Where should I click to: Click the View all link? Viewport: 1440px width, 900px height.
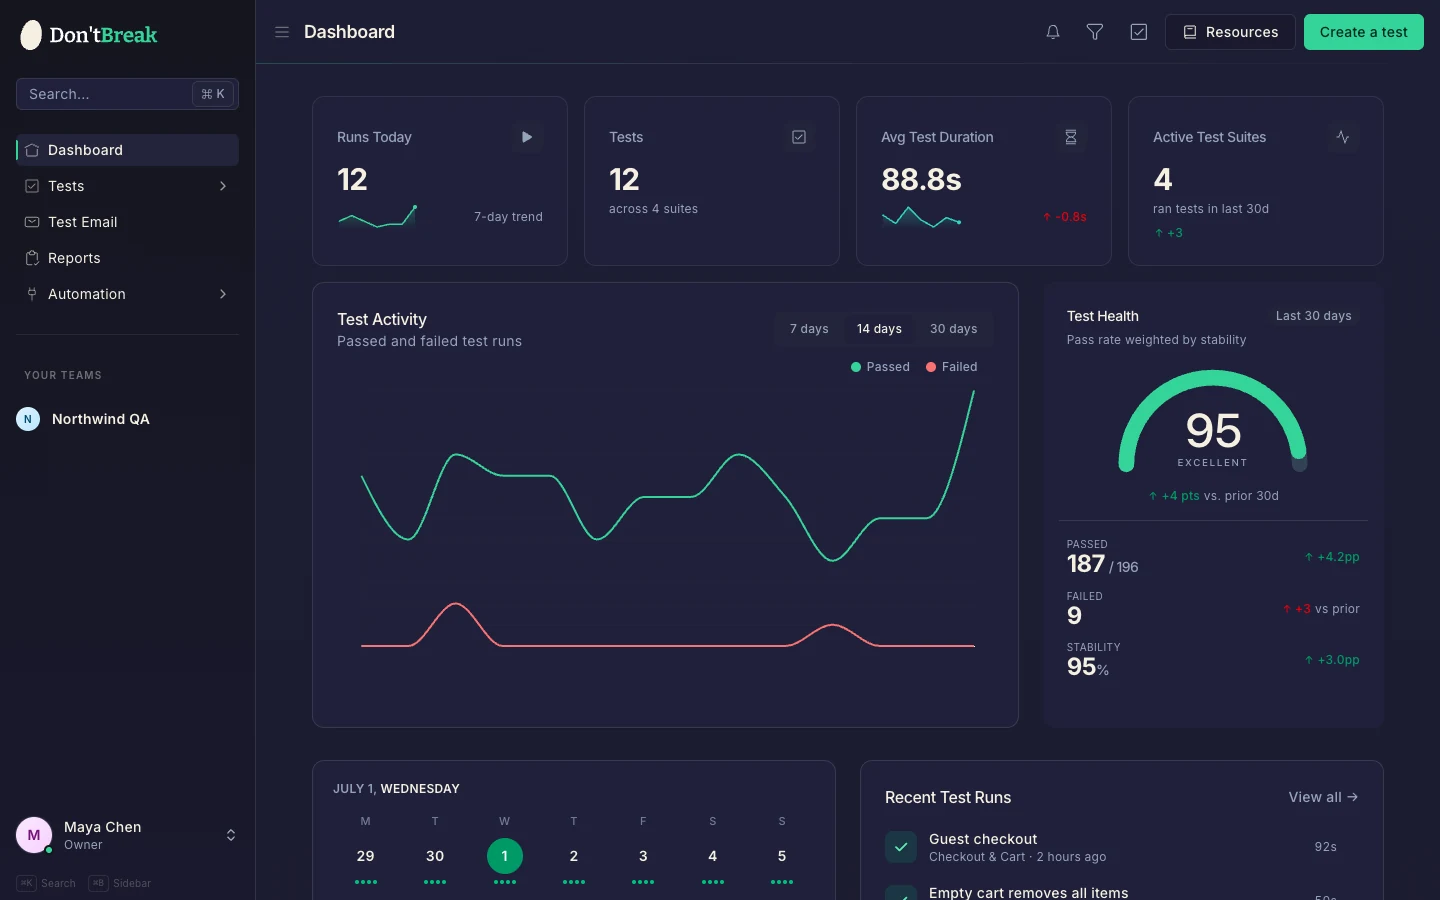[1323, 797]
